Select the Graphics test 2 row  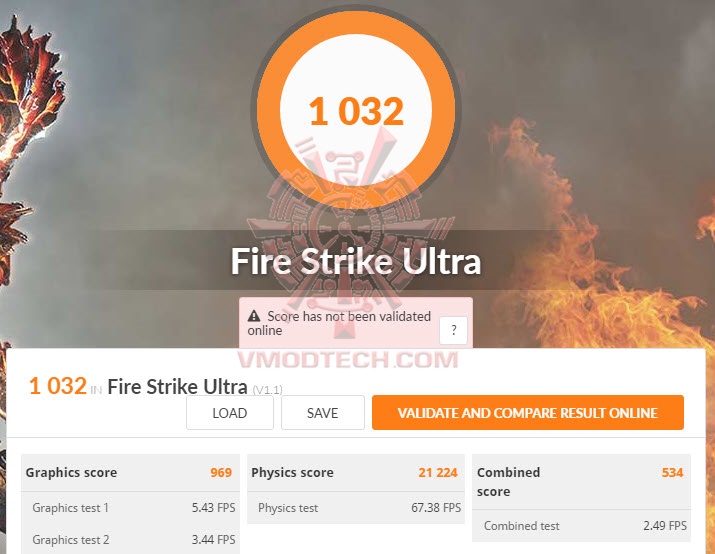pyautogui.click(x=130, y=539)
